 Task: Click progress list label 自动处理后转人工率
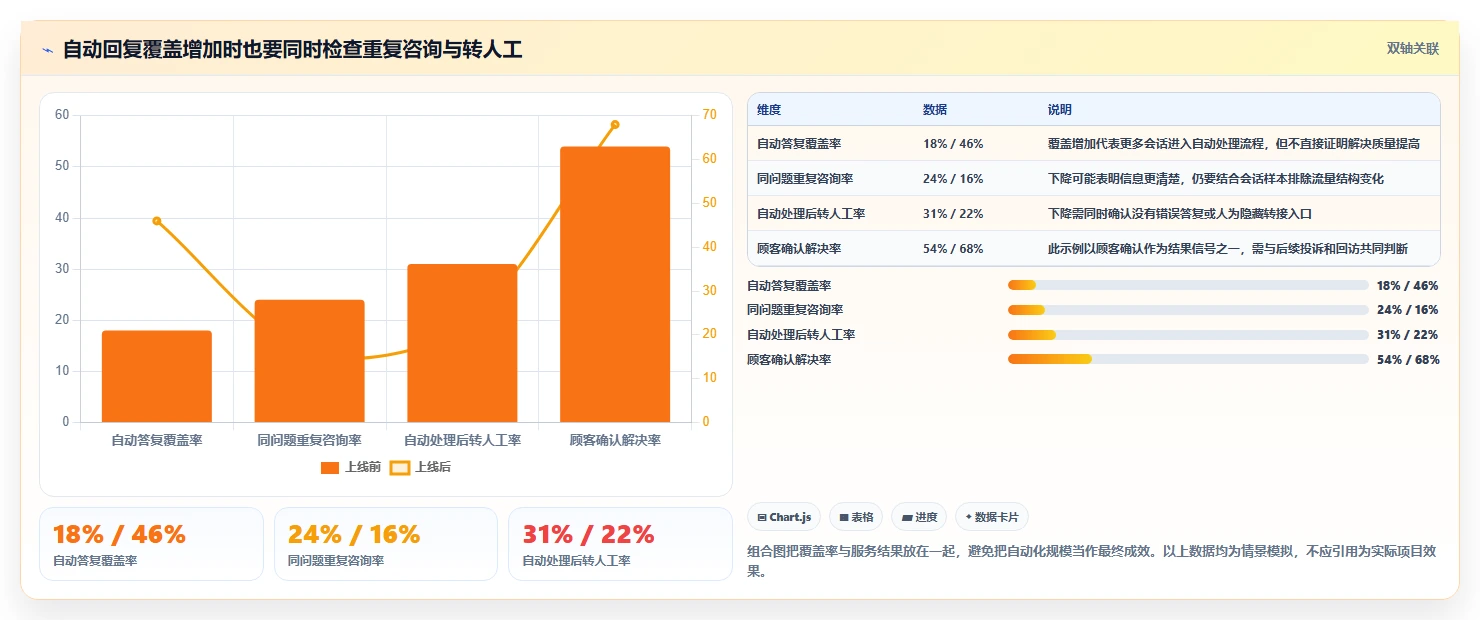coord(801,335)
